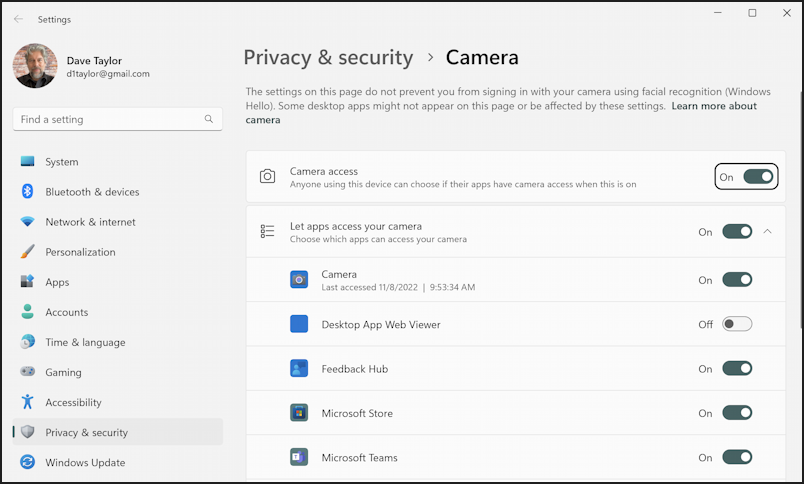This screenshot has height=484, width=804.
Task: Disable Microsoft Store camera access
Action: click(x=737, y=413)
